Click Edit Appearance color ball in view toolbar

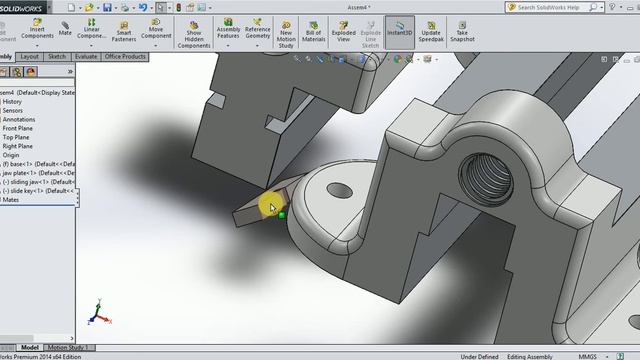pos(397,60)
